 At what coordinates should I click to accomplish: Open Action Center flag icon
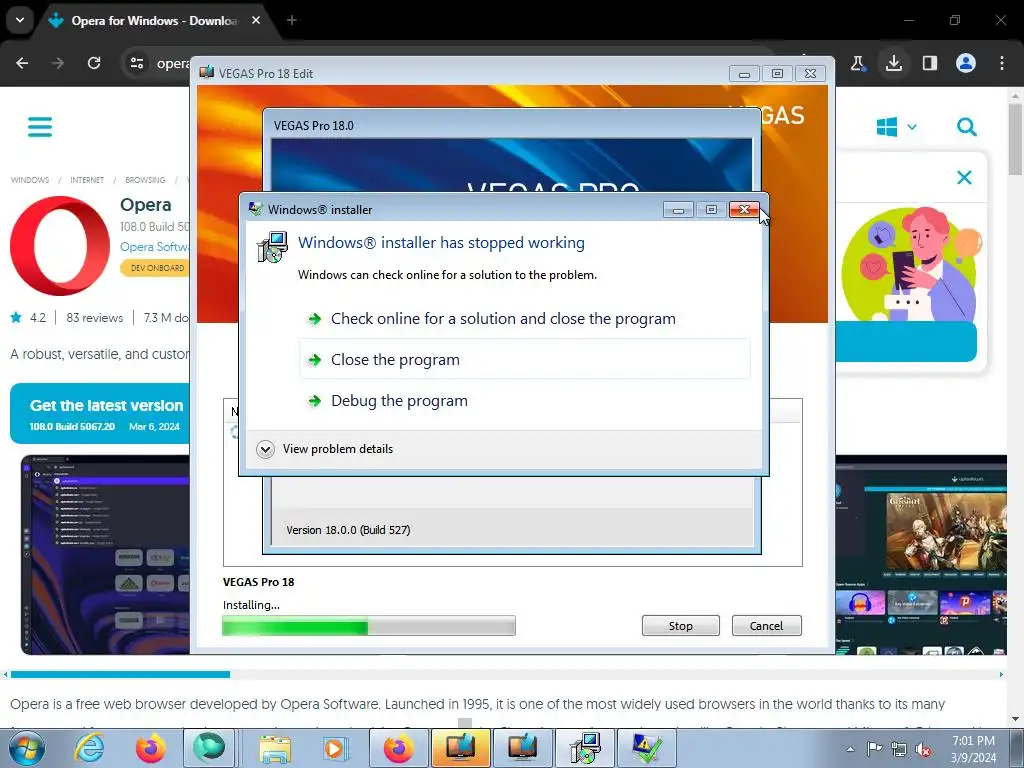(874, 749)
